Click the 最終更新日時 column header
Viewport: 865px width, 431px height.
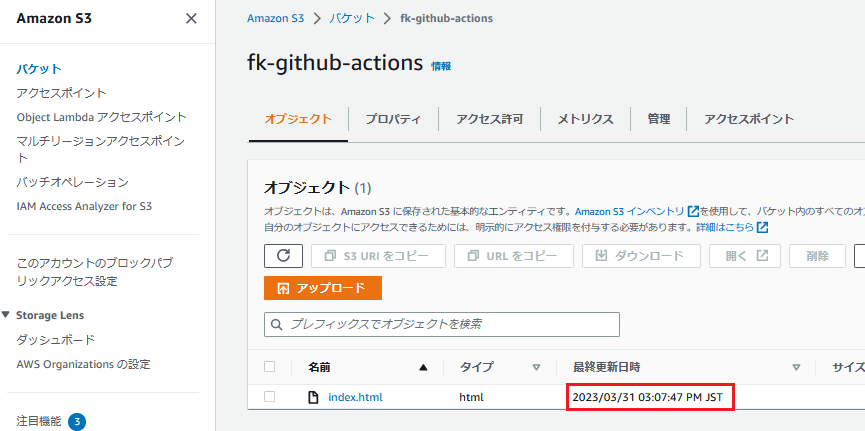(606, 367)
